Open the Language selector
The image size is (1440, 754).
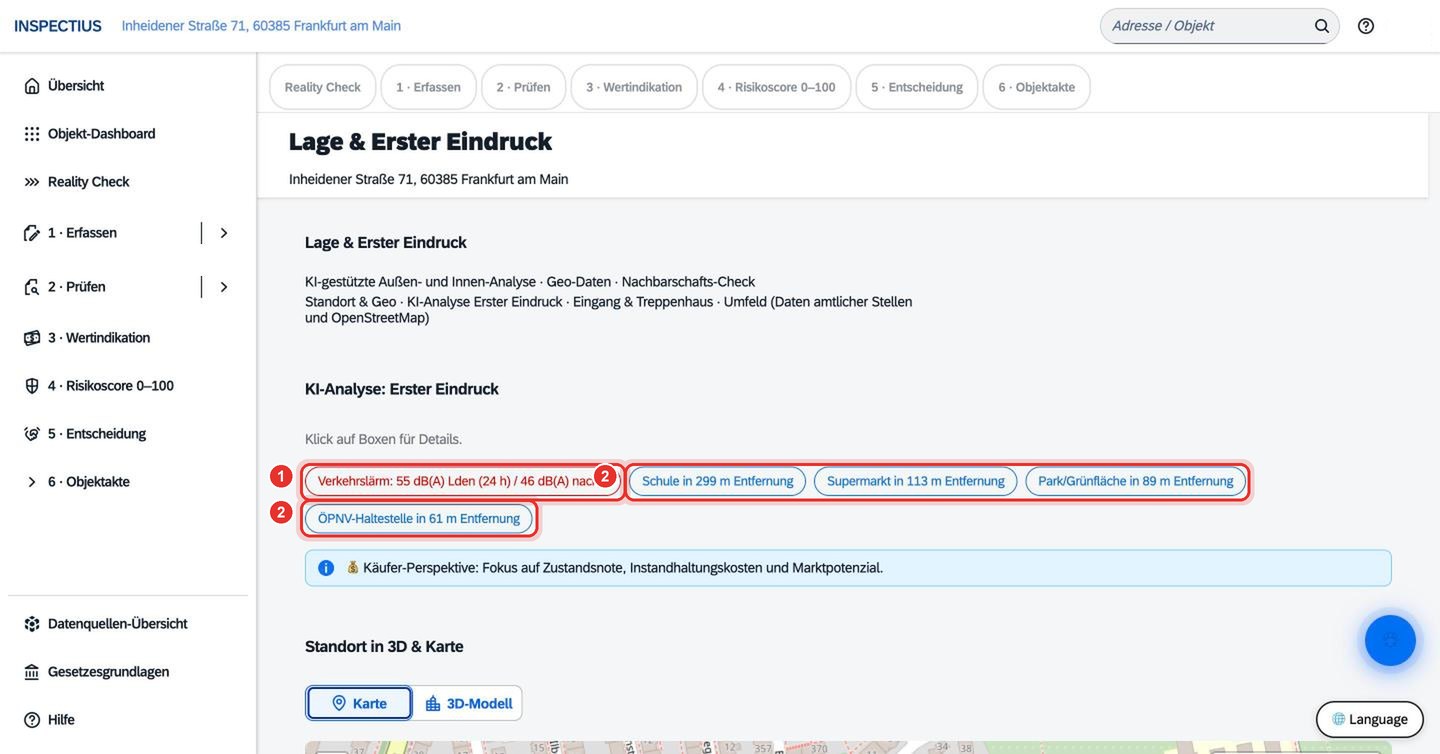click(x=1370, y=719)
